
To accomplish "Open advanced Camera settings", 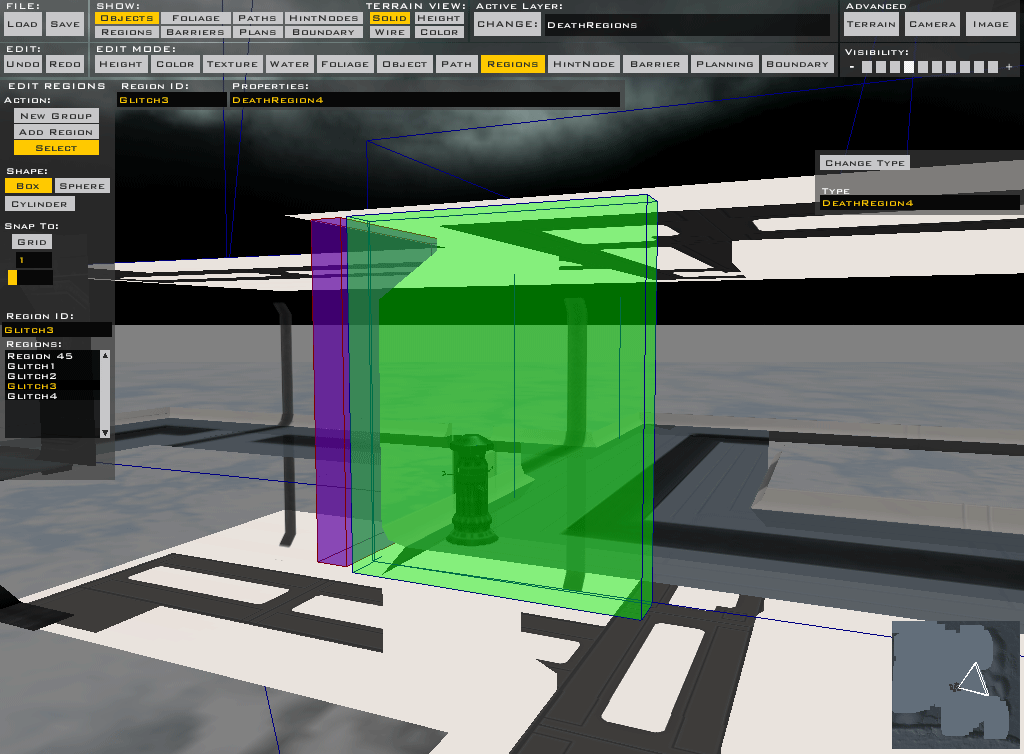I will [x=932, y=24].
